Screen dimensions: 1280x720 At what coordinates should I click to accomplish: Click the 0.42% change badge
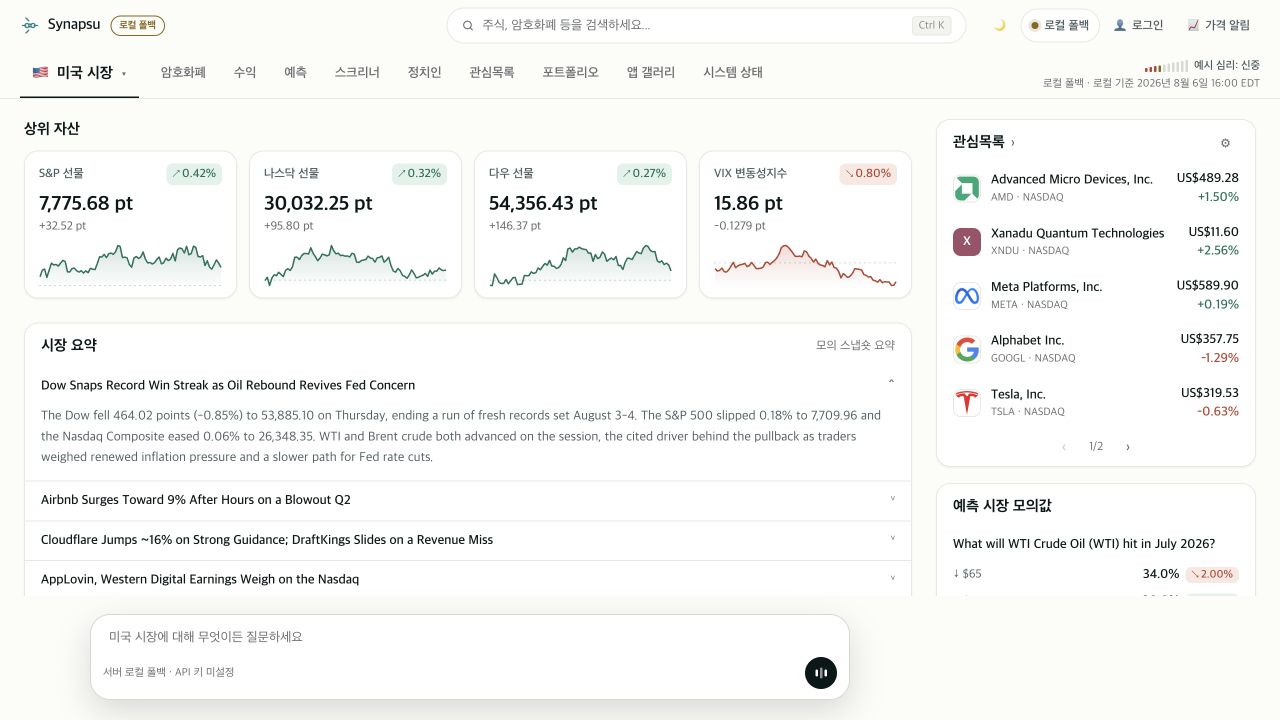(x=194, y=173)
